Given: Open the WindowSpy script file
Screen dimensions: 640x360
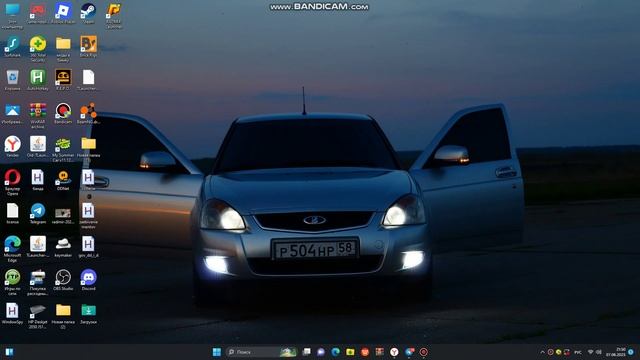Looking at the screenshot, I should (12, 314).
